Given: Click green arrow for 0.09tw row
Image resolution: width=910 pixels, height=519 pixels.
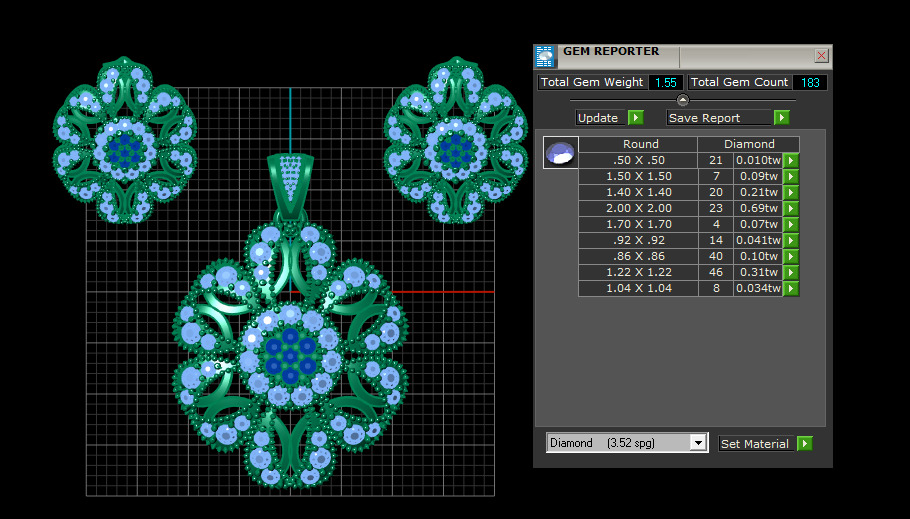Looking at the screenshot, I should point(791,176).
